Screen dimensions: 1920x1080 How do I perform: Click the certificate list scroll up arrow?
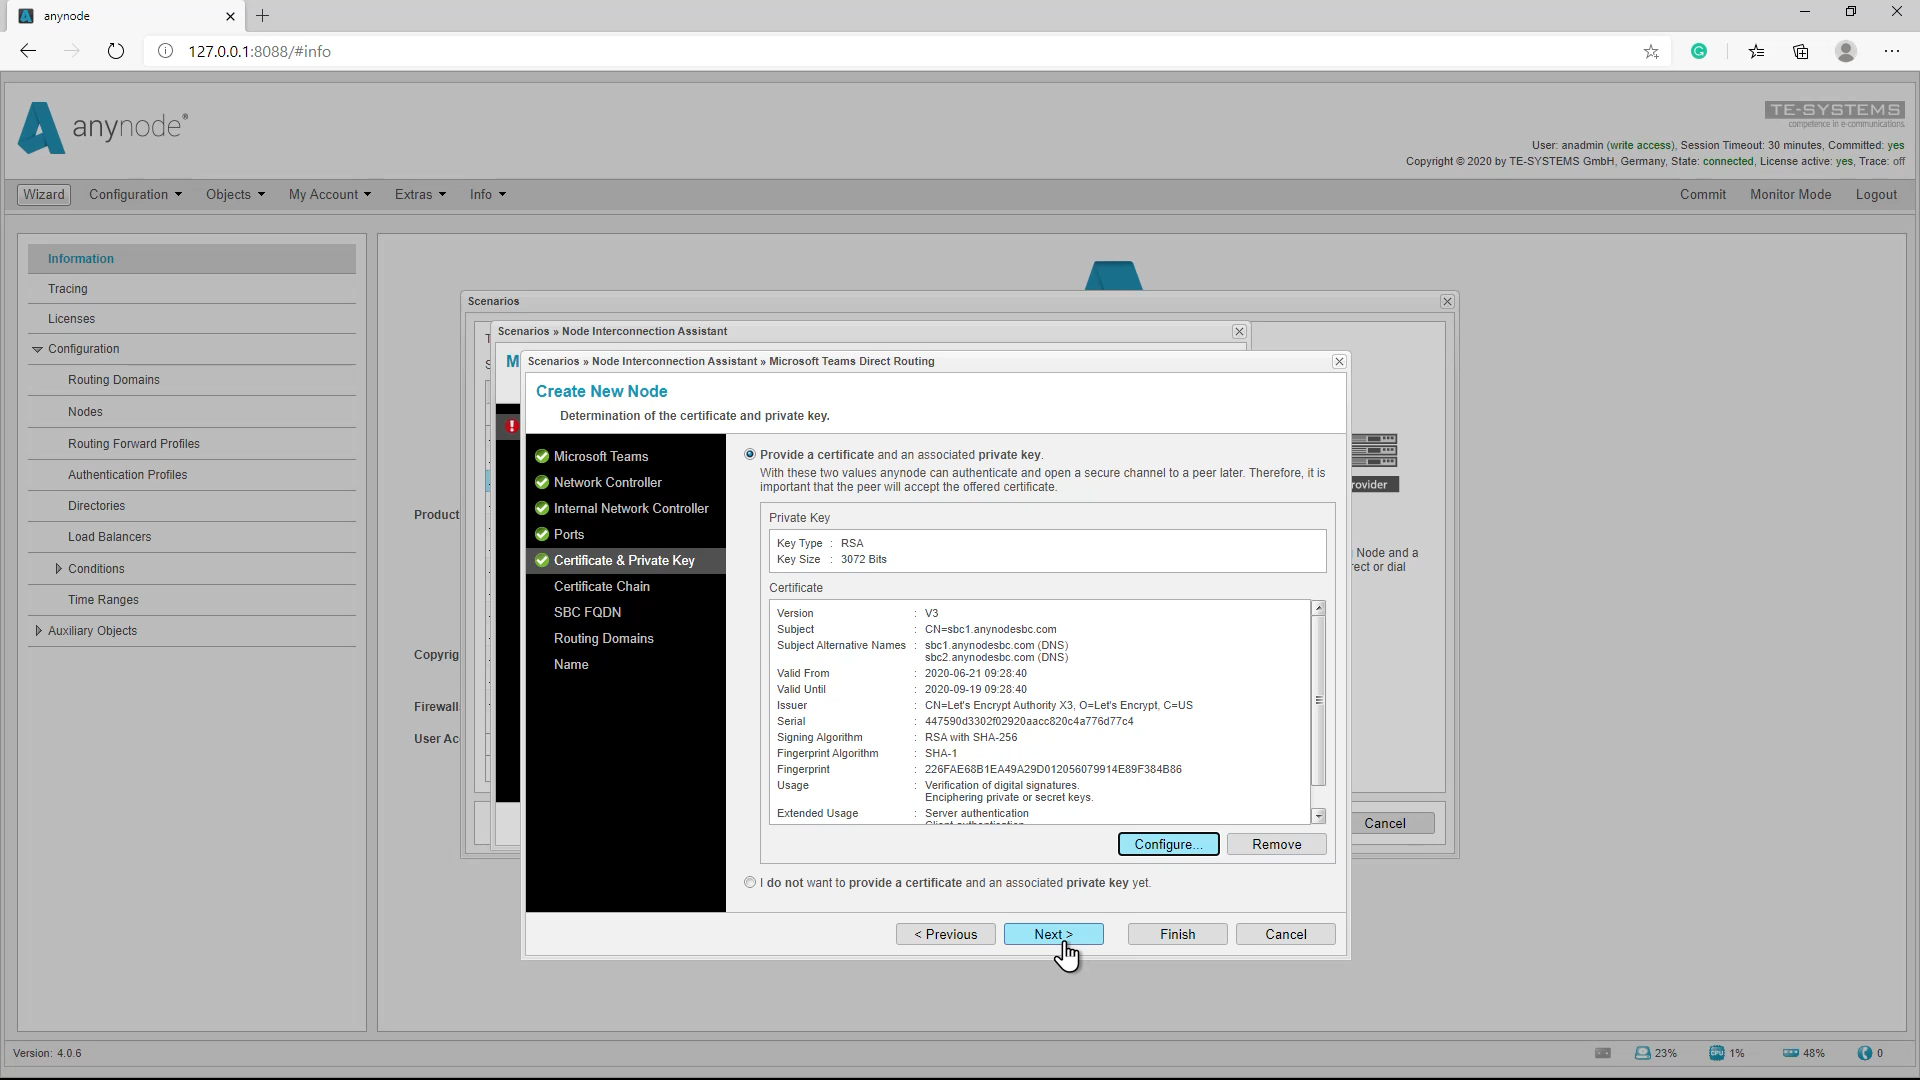click(x=1318, y=608)
